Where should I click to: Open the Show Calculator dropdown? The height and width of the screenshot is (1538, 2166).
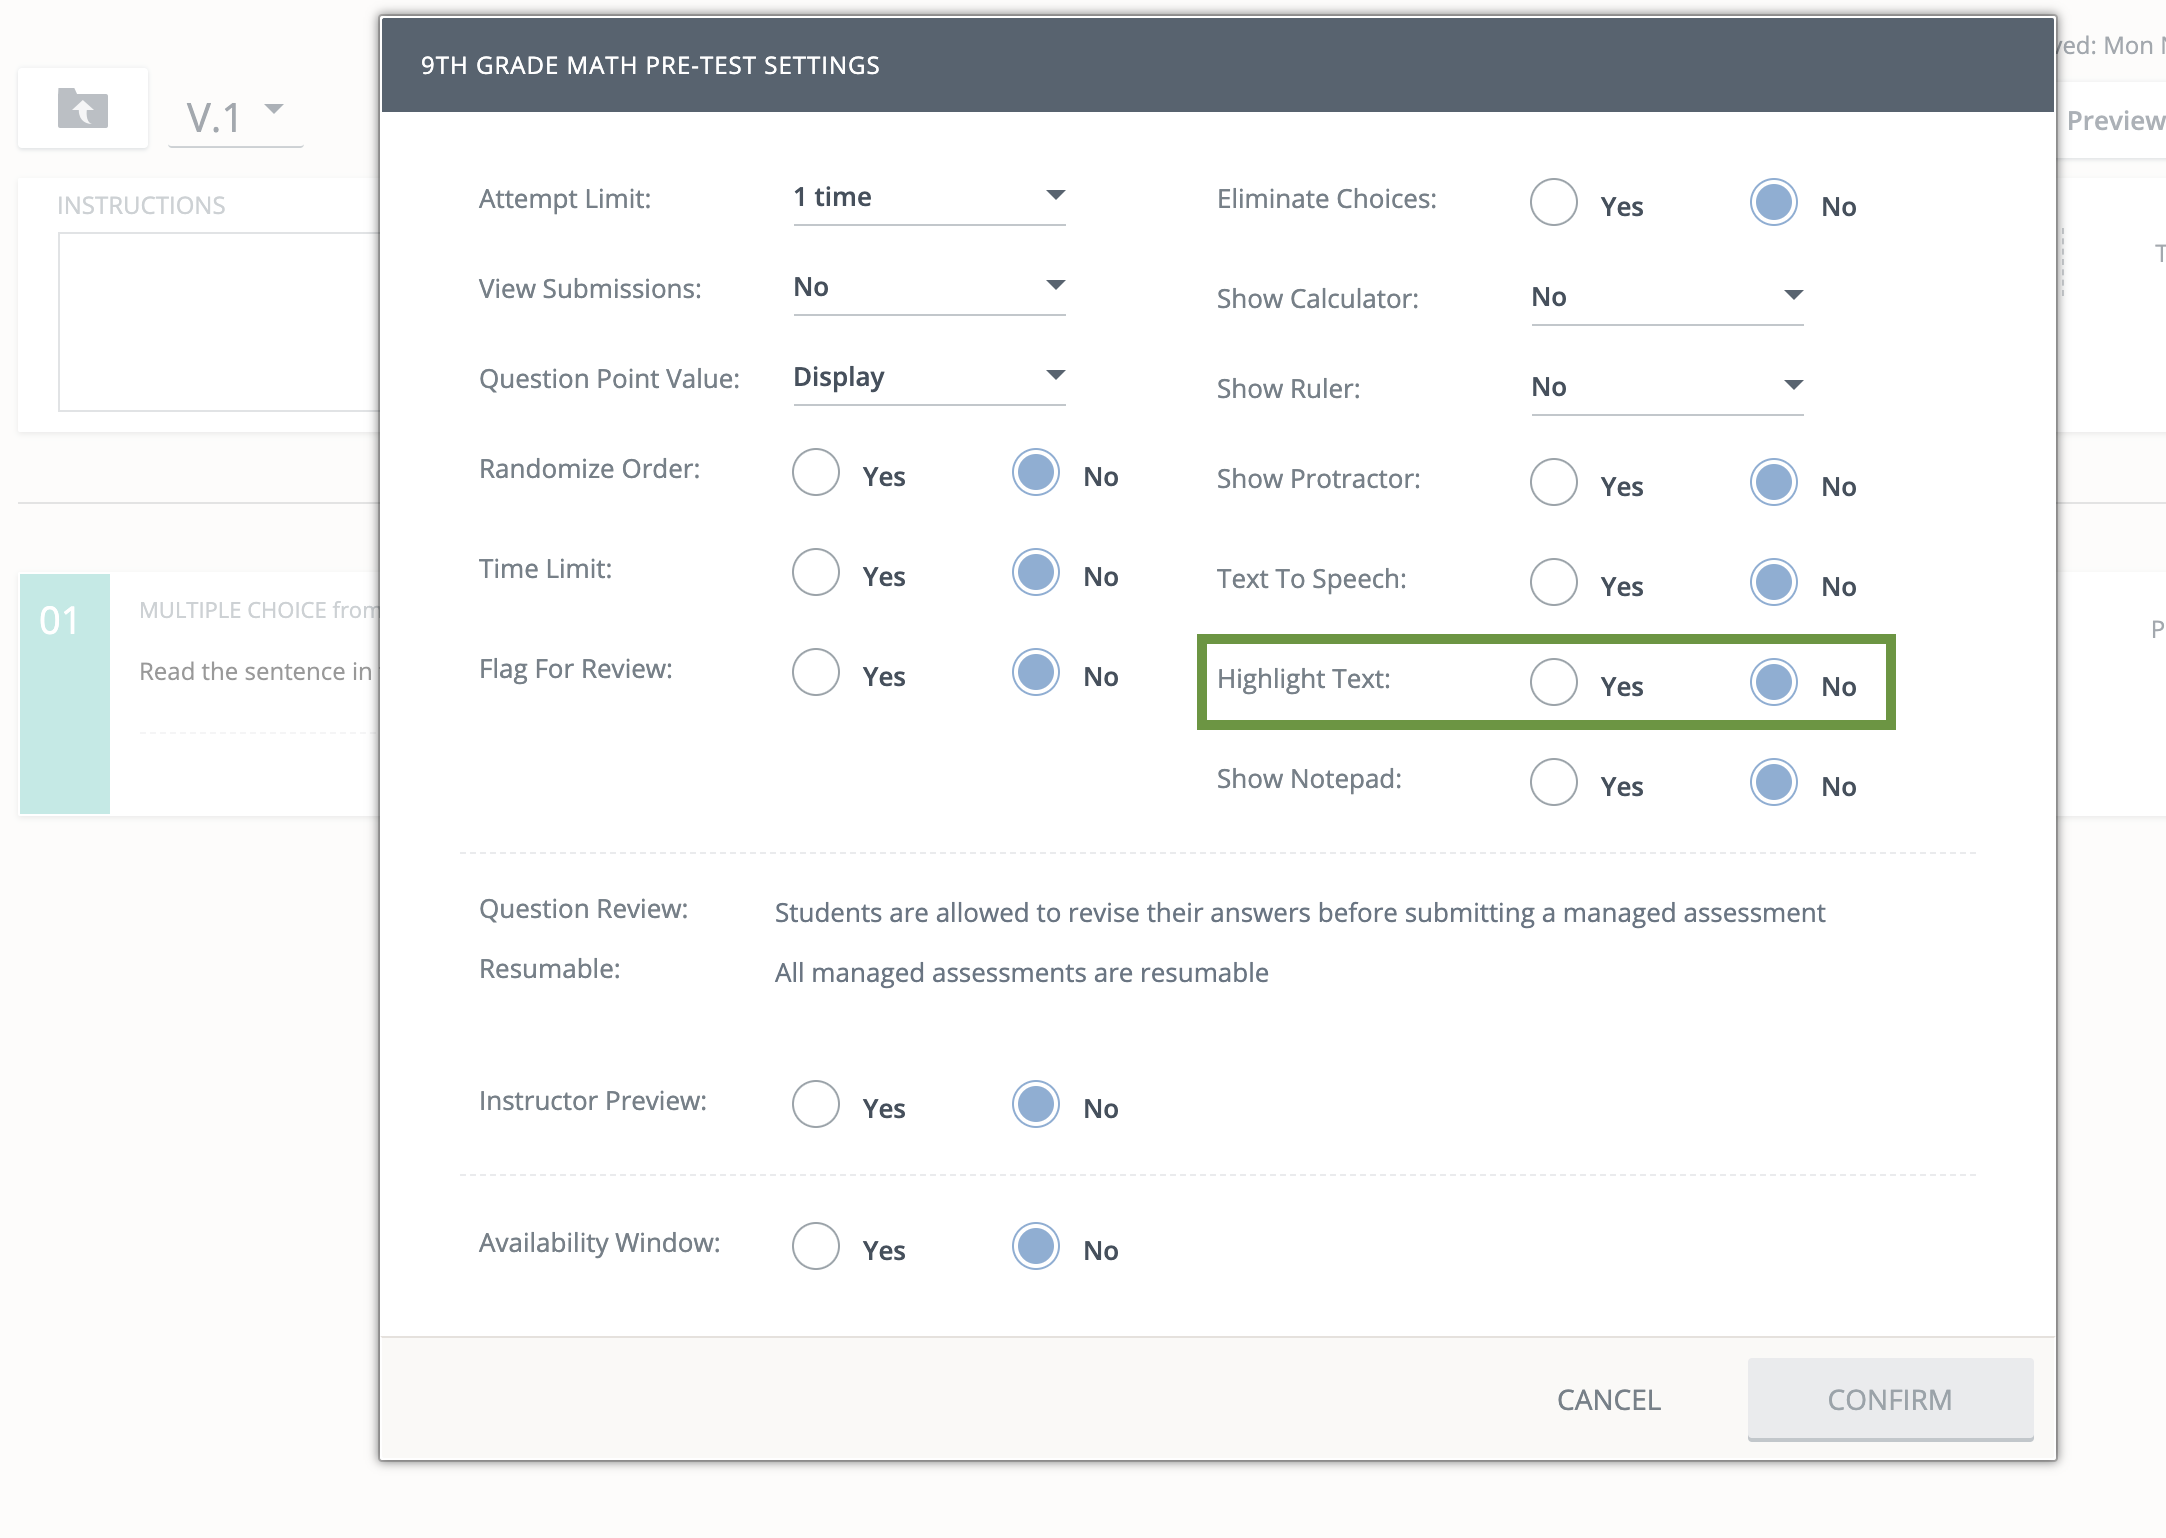pos(1793,294)
